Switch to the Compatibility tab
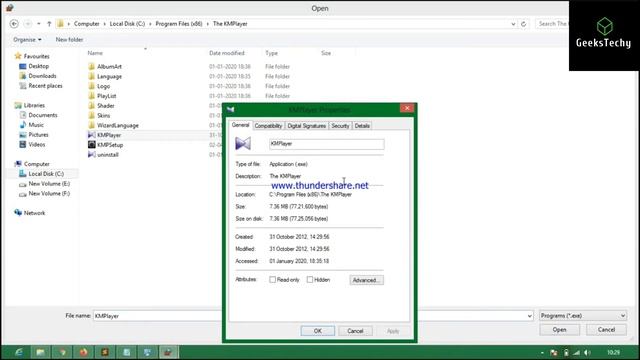The width and height of the screenshot is (640, 360). 268,126
